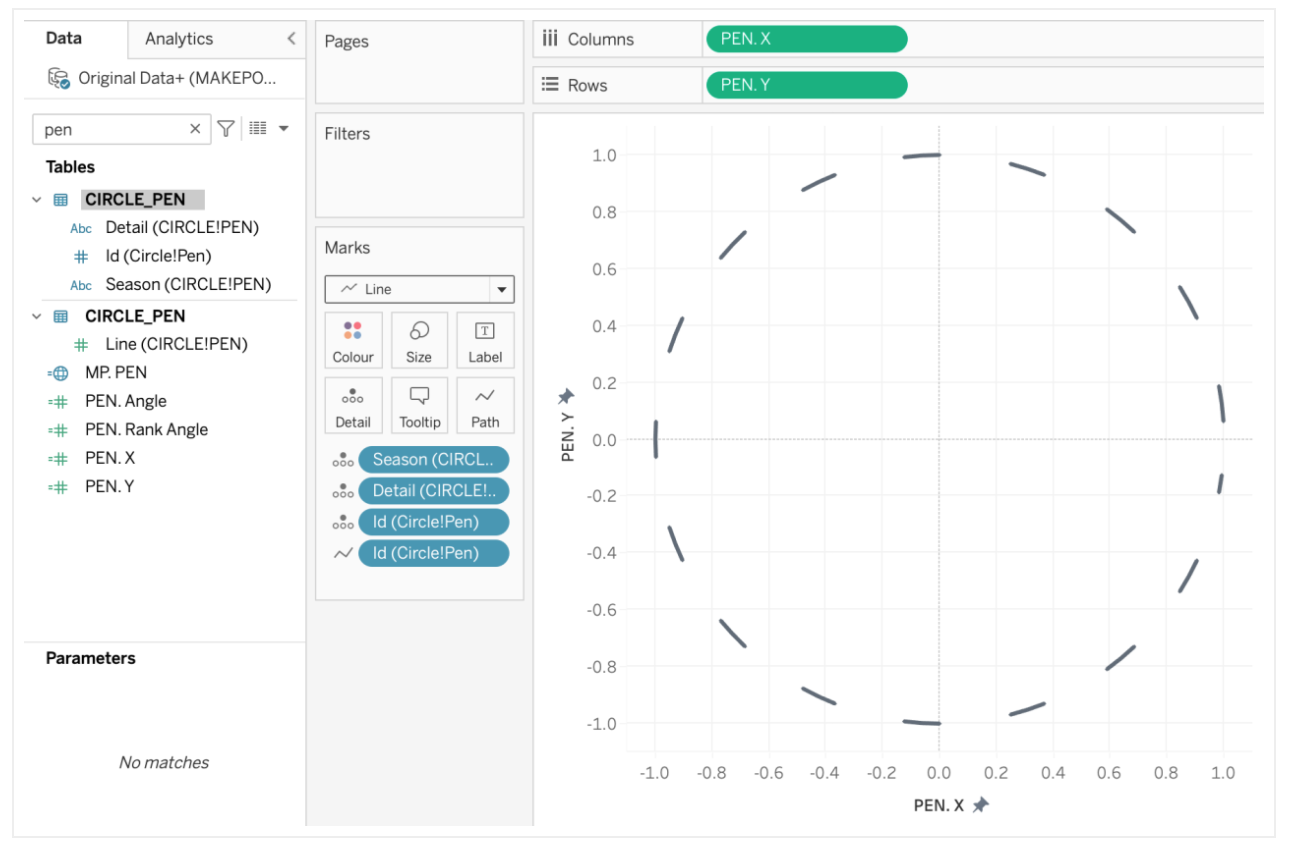Select the Data tab
The height and width of the screenshot is (856, 1290).
[x=64, y=39]
